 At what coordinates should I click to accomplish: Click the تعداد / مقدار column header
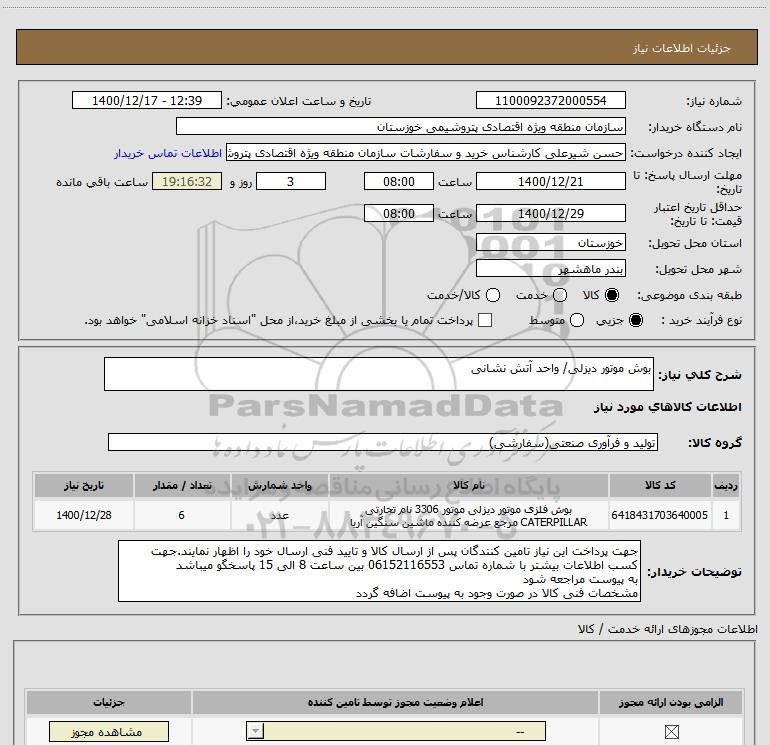182,485
